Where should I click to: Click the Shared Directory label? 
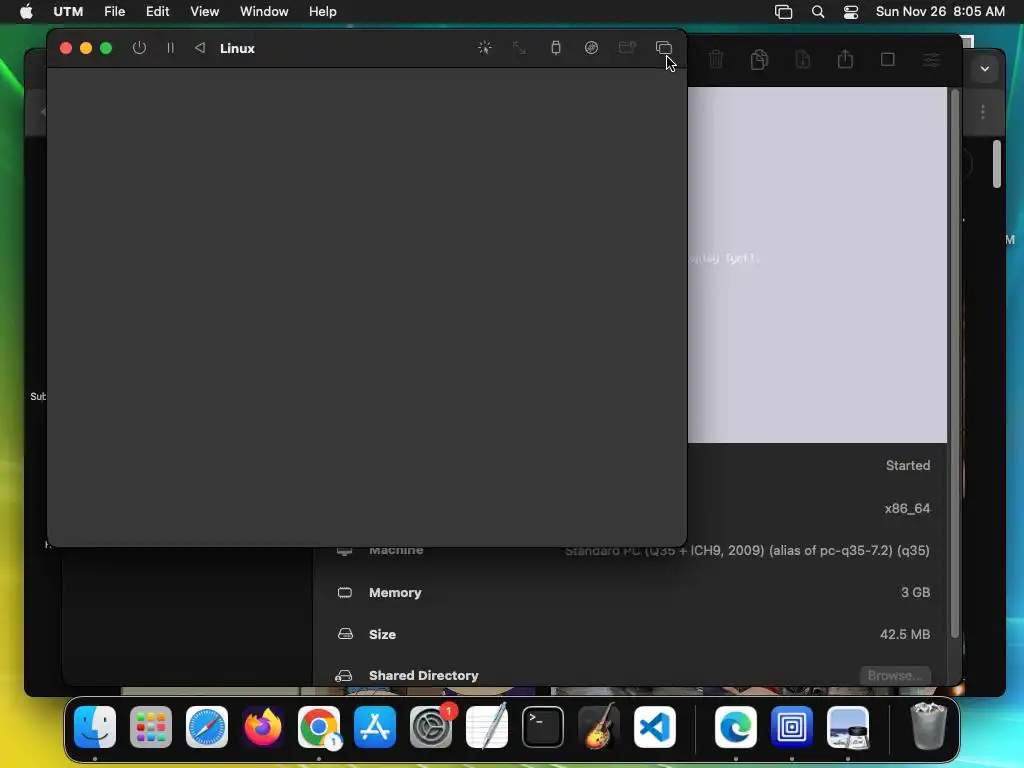coord(423,675)
